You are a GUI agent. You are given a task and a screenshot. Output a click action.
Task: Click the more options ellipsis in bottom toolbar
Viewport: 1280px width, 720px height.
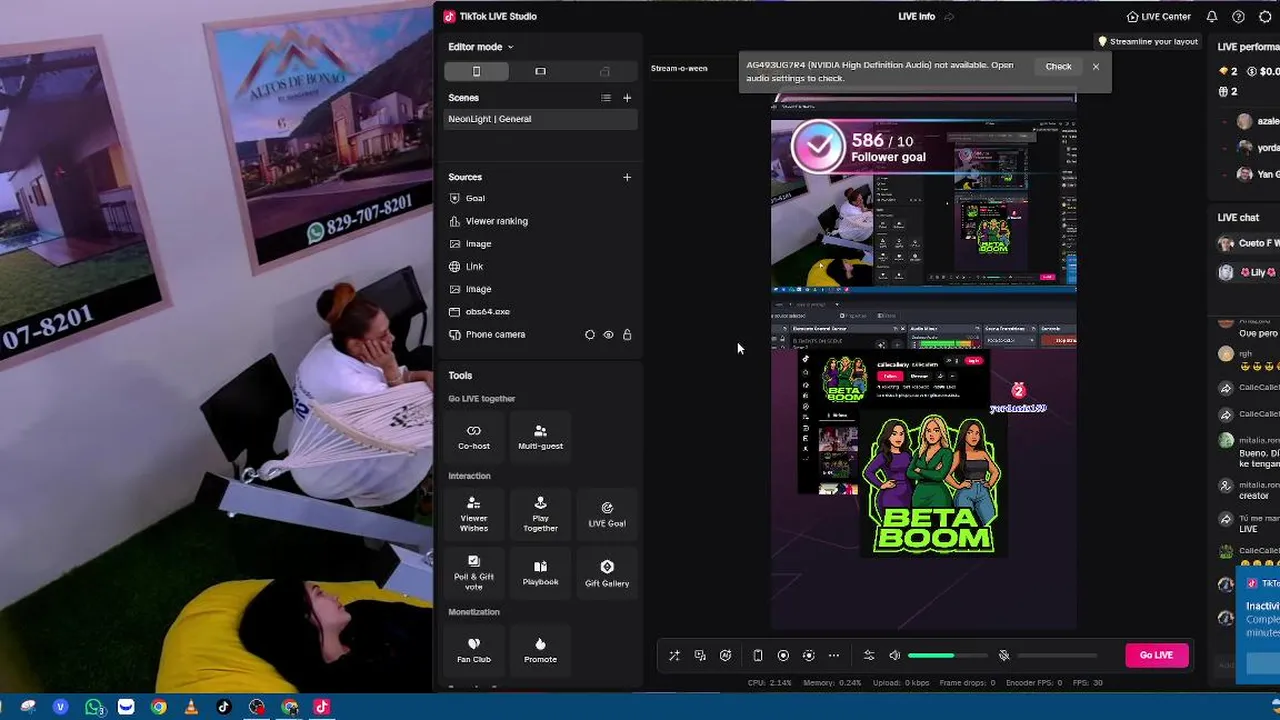click(x=834, y=656)
